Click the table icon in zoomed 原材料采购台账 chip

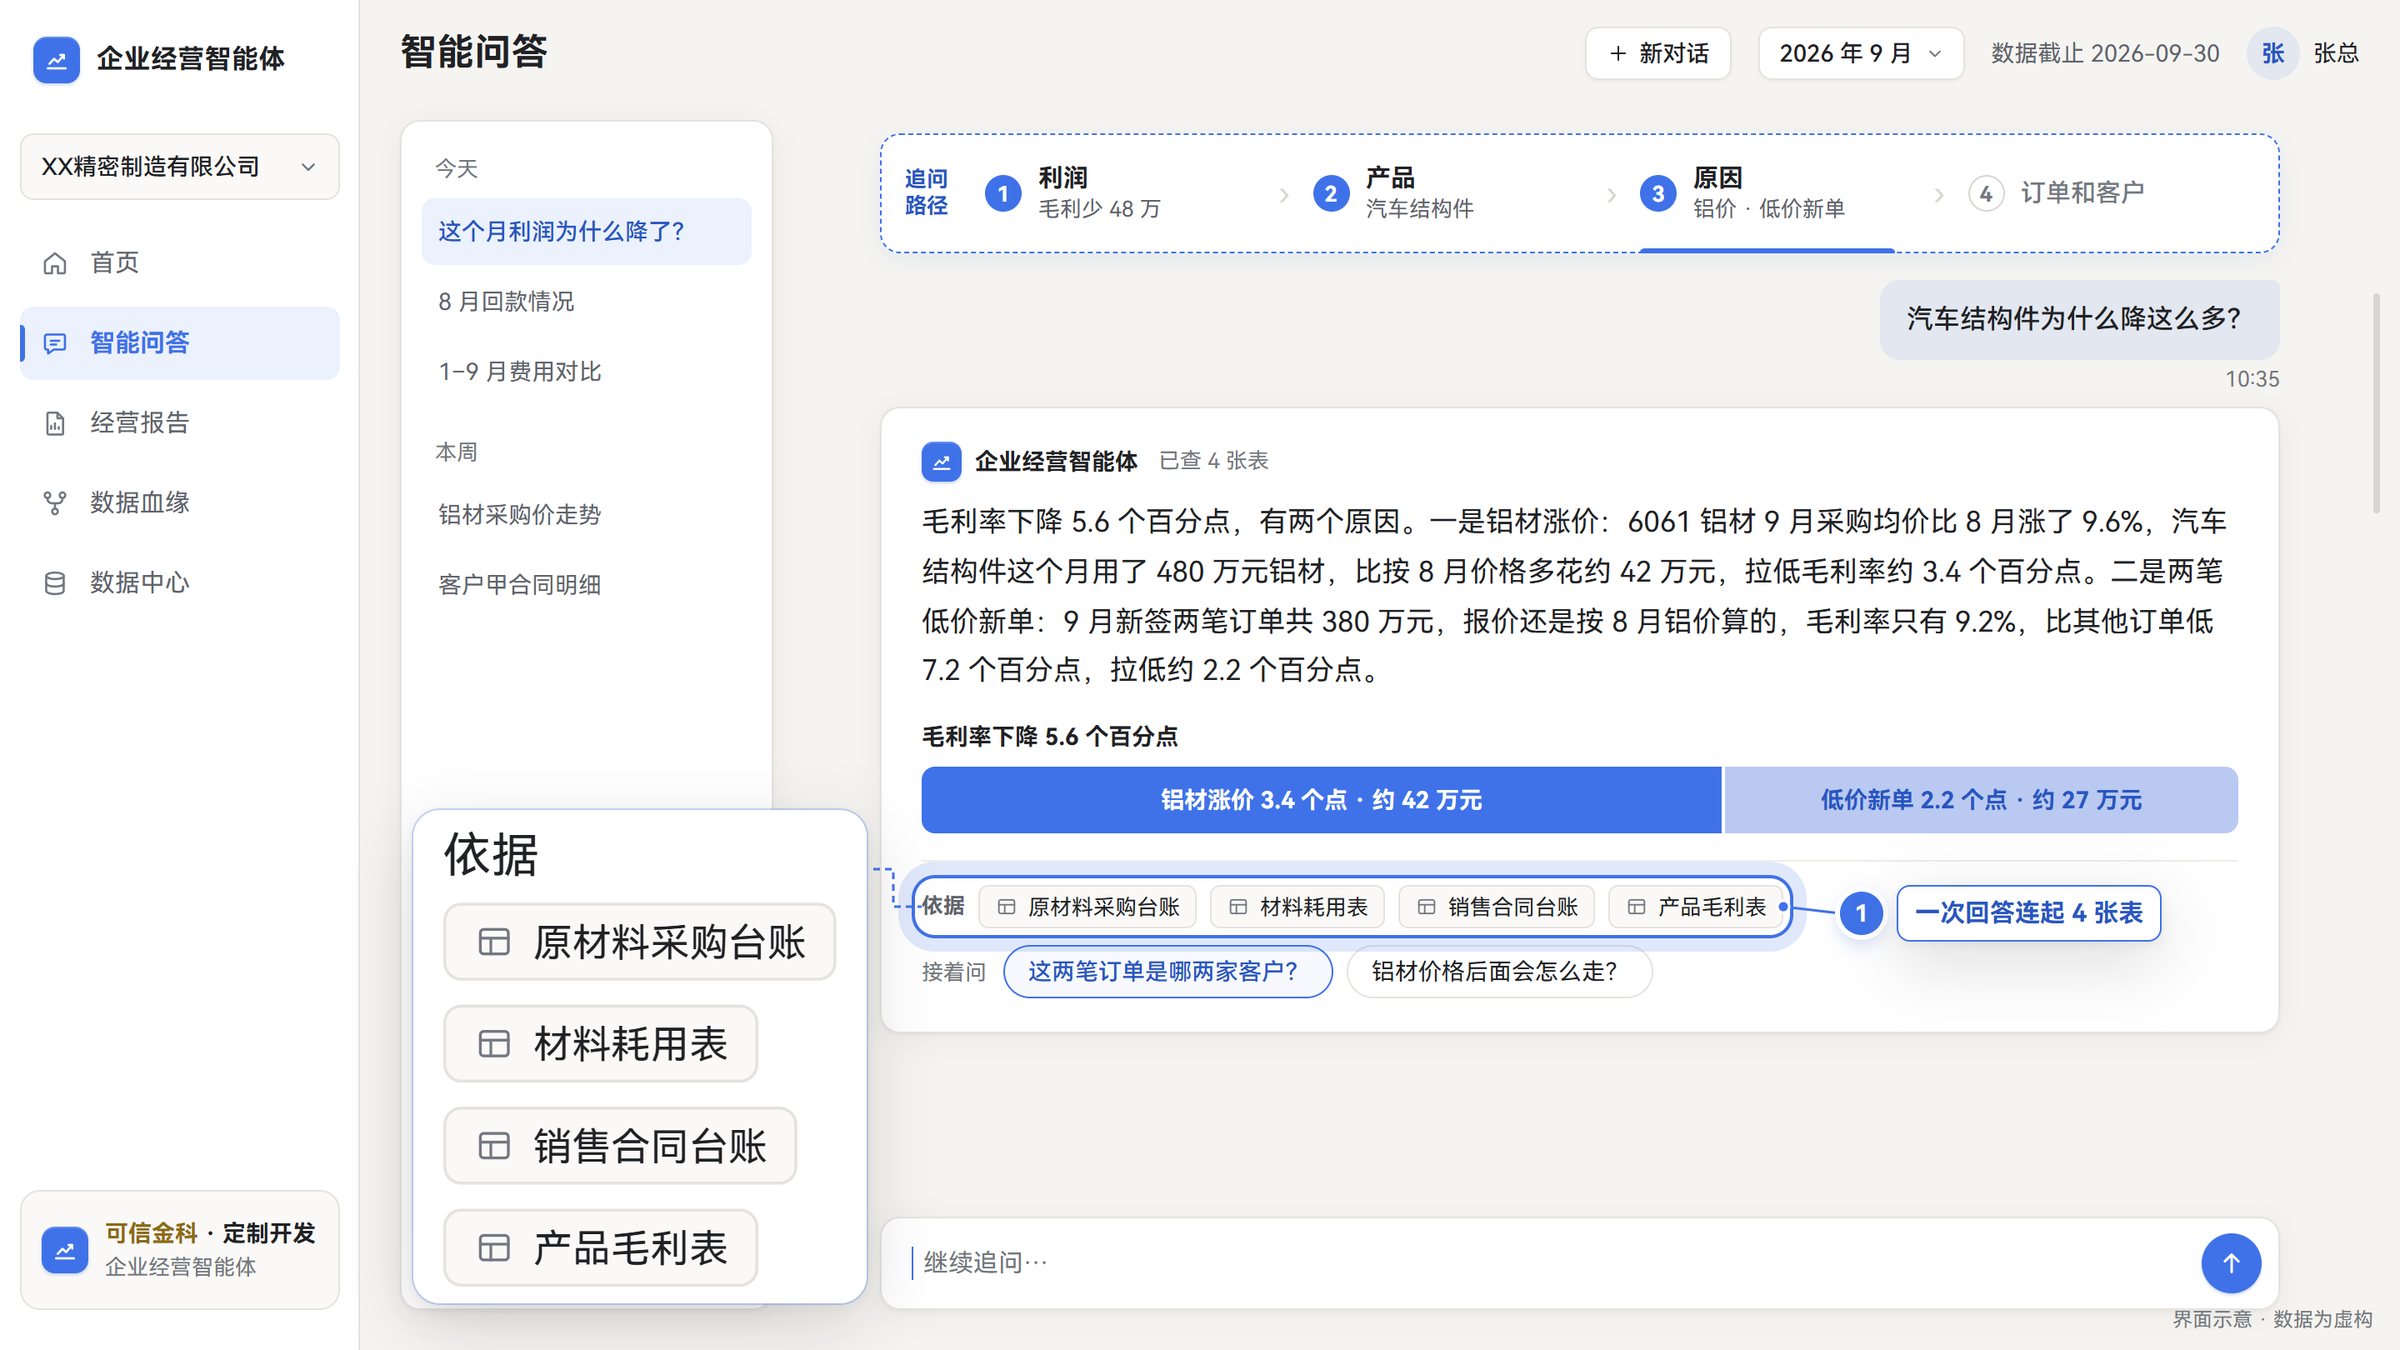[x=494, y=942]
